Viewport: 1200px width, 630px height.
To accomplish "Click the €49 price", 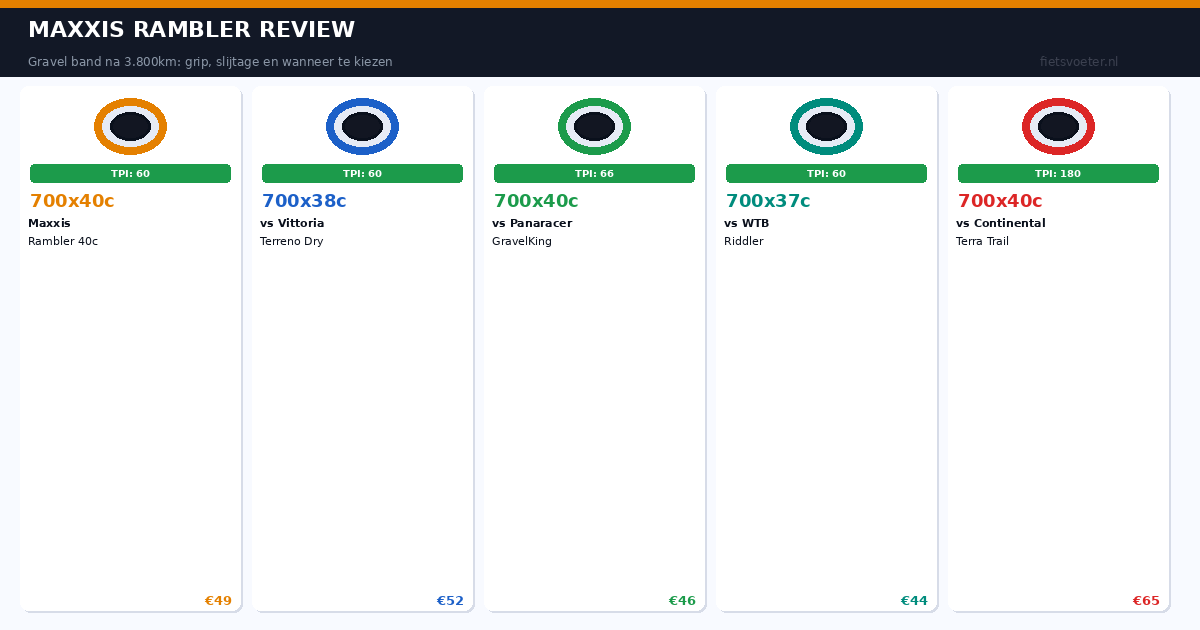I will (x=218, y=601).
